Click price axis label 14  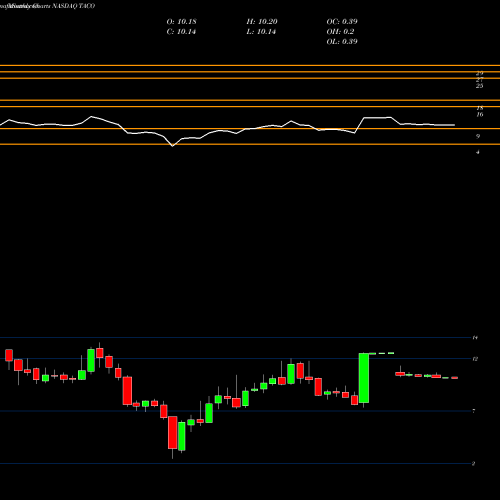click(x=475, y=338)
